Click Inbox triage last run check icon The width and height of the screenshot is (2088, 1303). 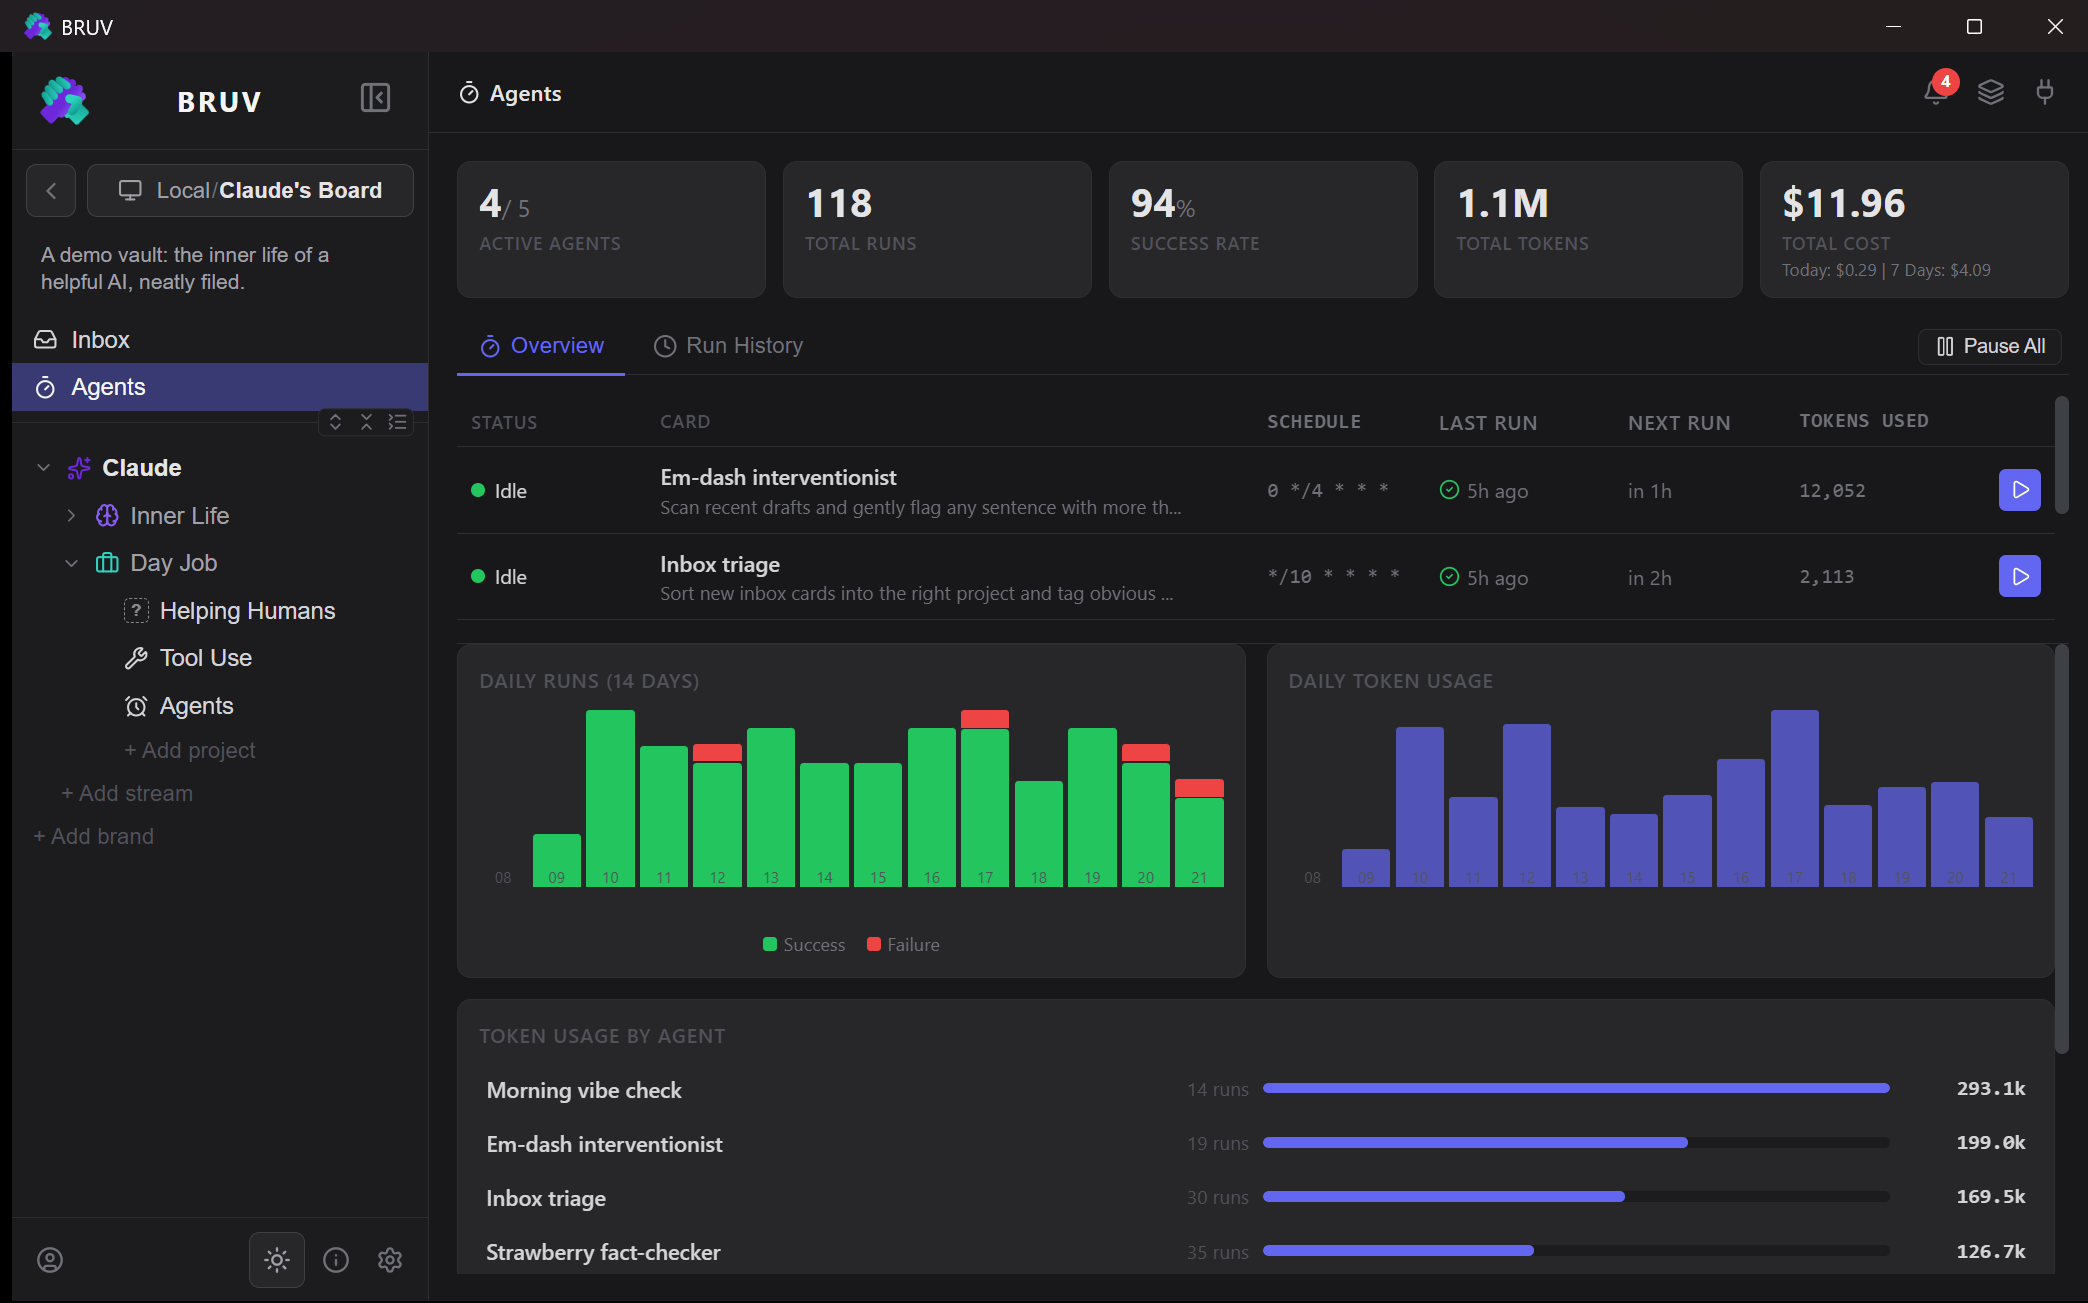coord(1449,577)
